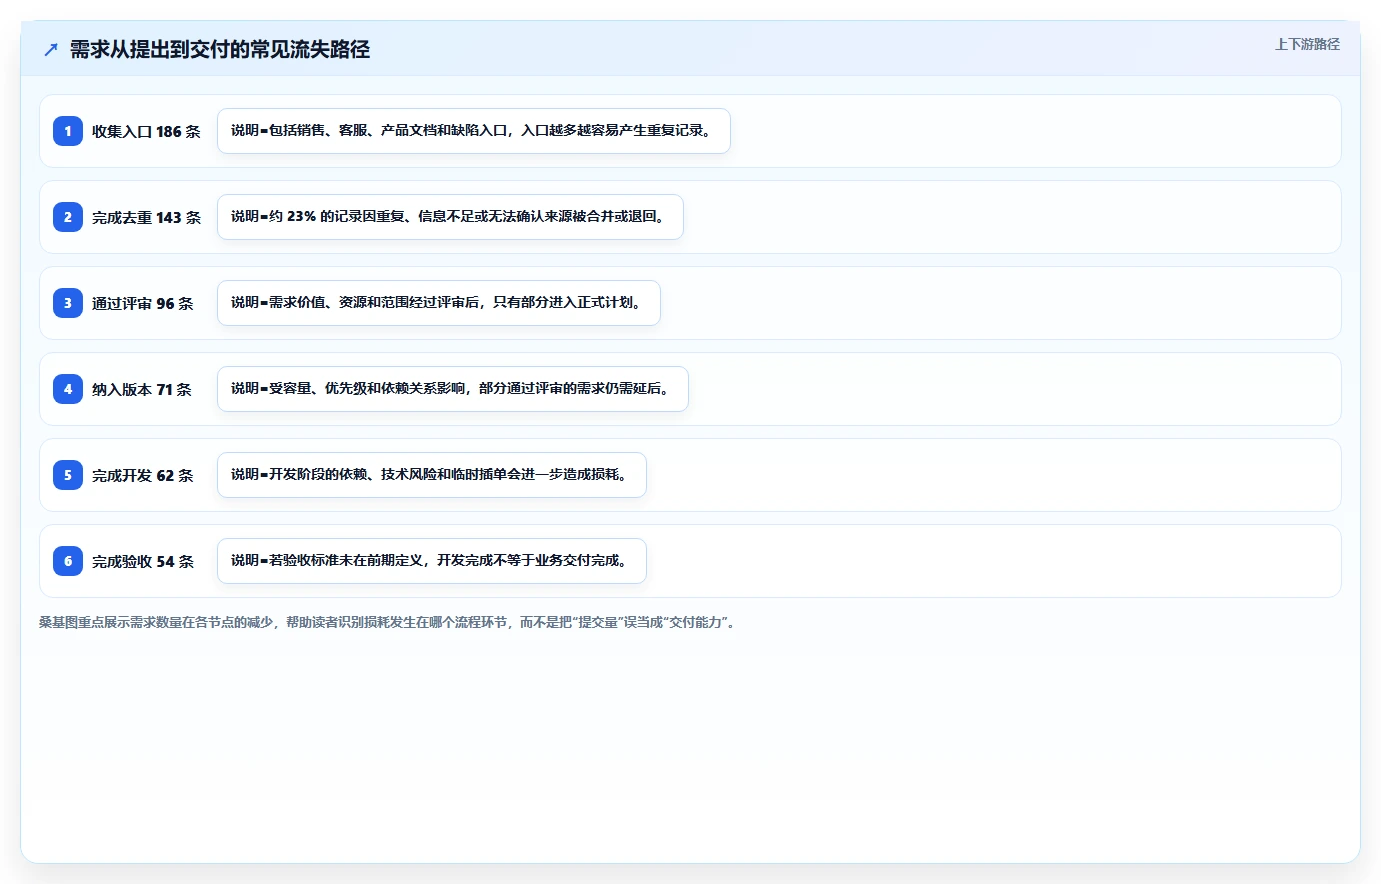The image size is (1381, 884).
Task: Select step badge 3 for 通过评审
Action: [68, 303]
